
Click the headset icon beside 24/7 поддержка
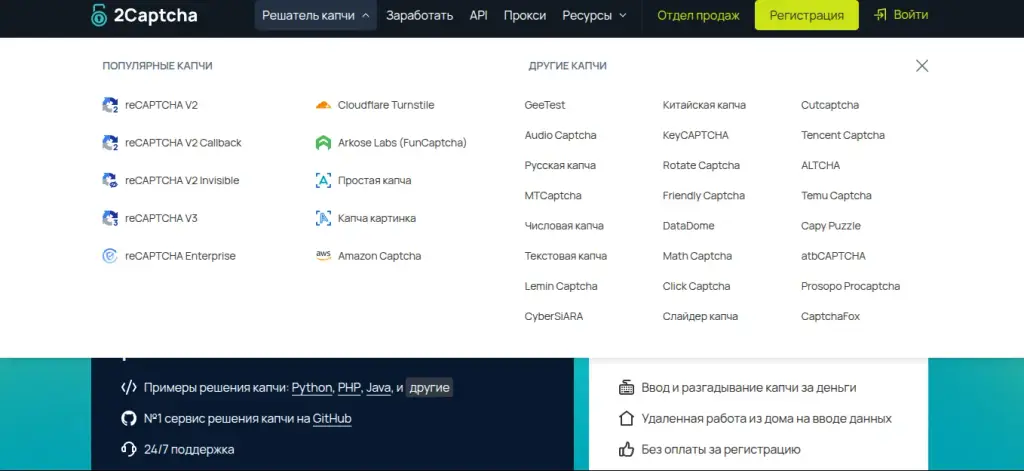pos(129,449)
